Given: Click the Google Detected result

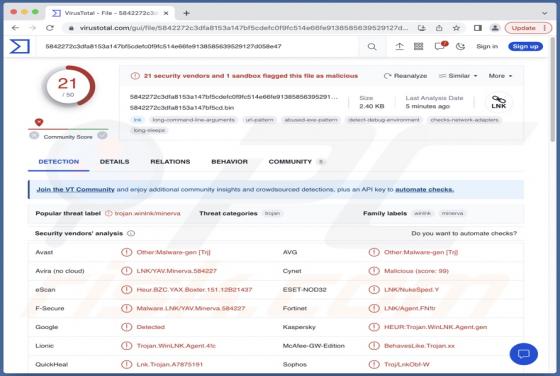Looking at the screenshot, I should tap(150, 327).
